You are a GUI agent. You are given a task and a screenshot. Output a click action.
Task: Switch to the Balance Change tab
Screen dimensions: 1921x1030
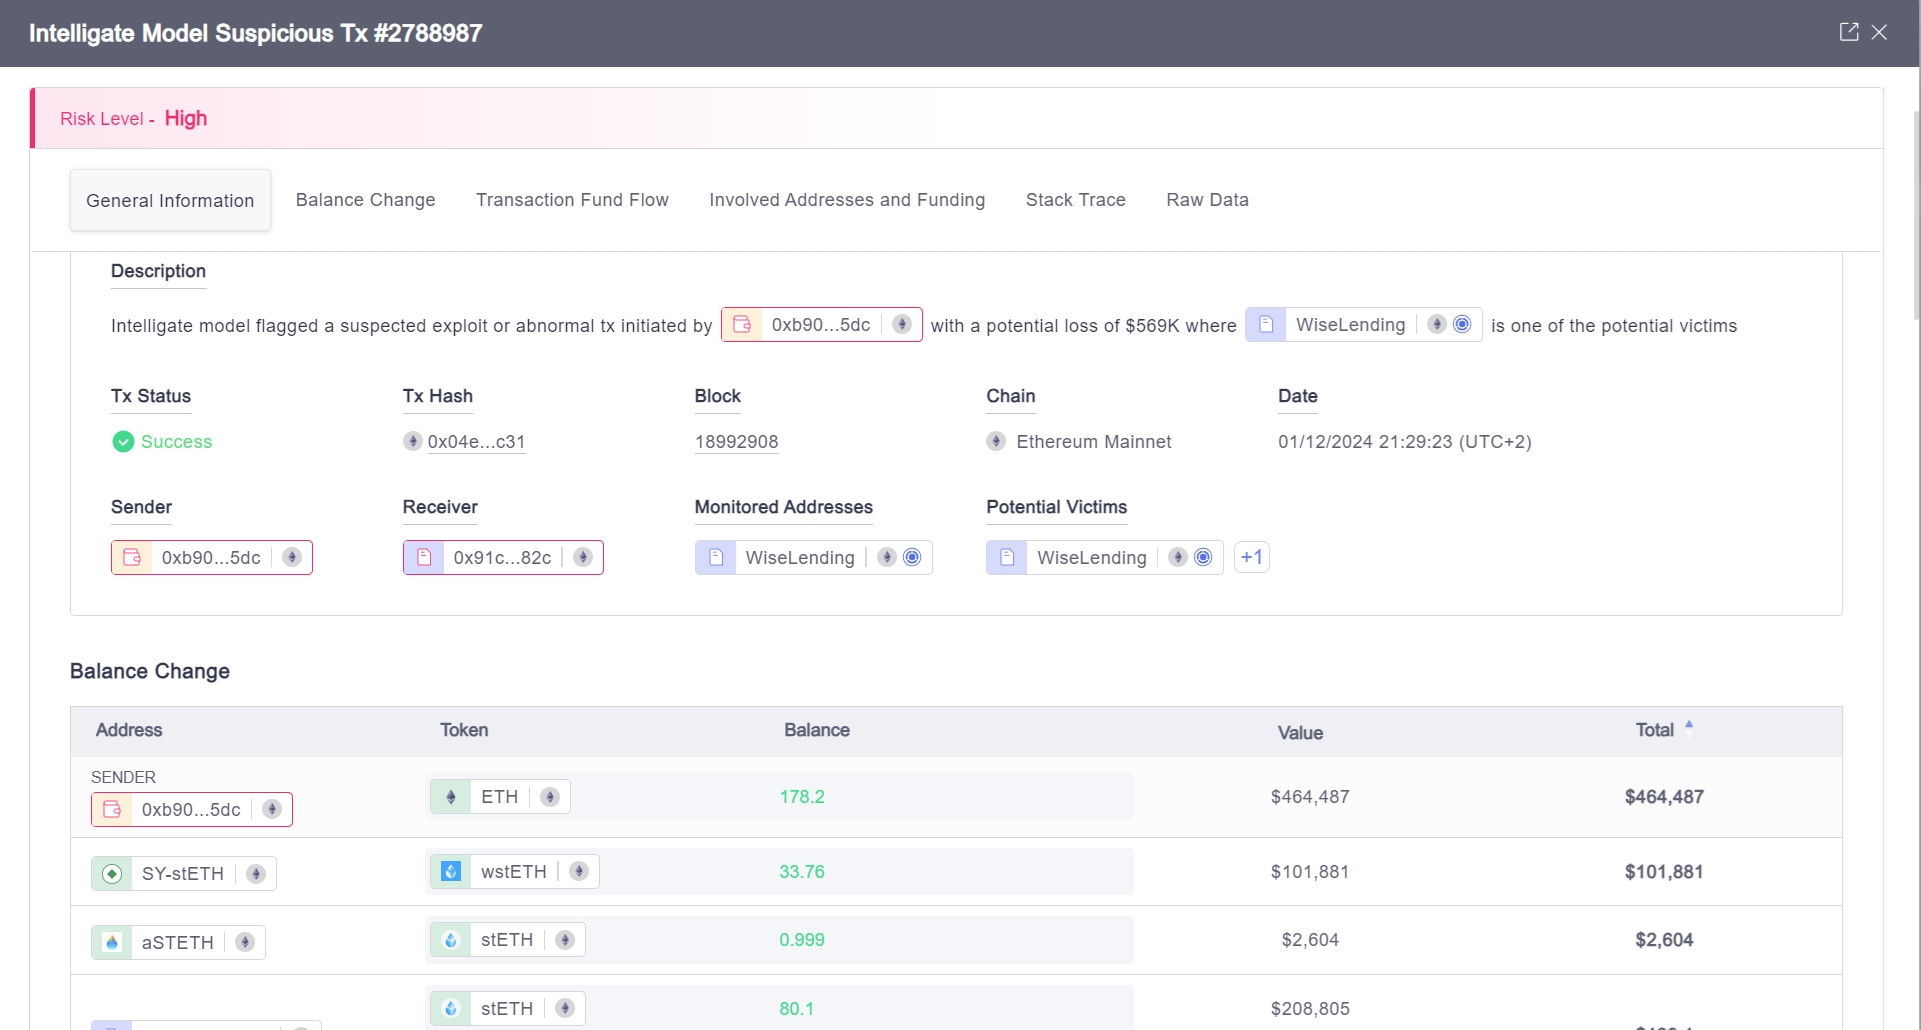click(365, 200)
